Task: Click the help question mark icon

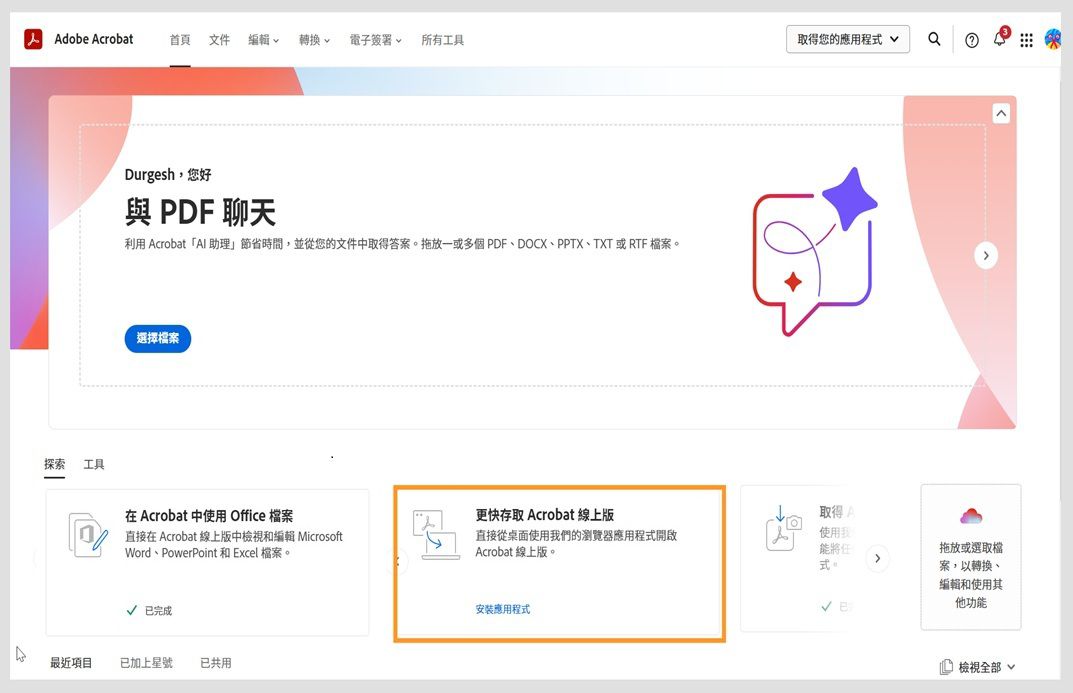Action: pos(971,39)
